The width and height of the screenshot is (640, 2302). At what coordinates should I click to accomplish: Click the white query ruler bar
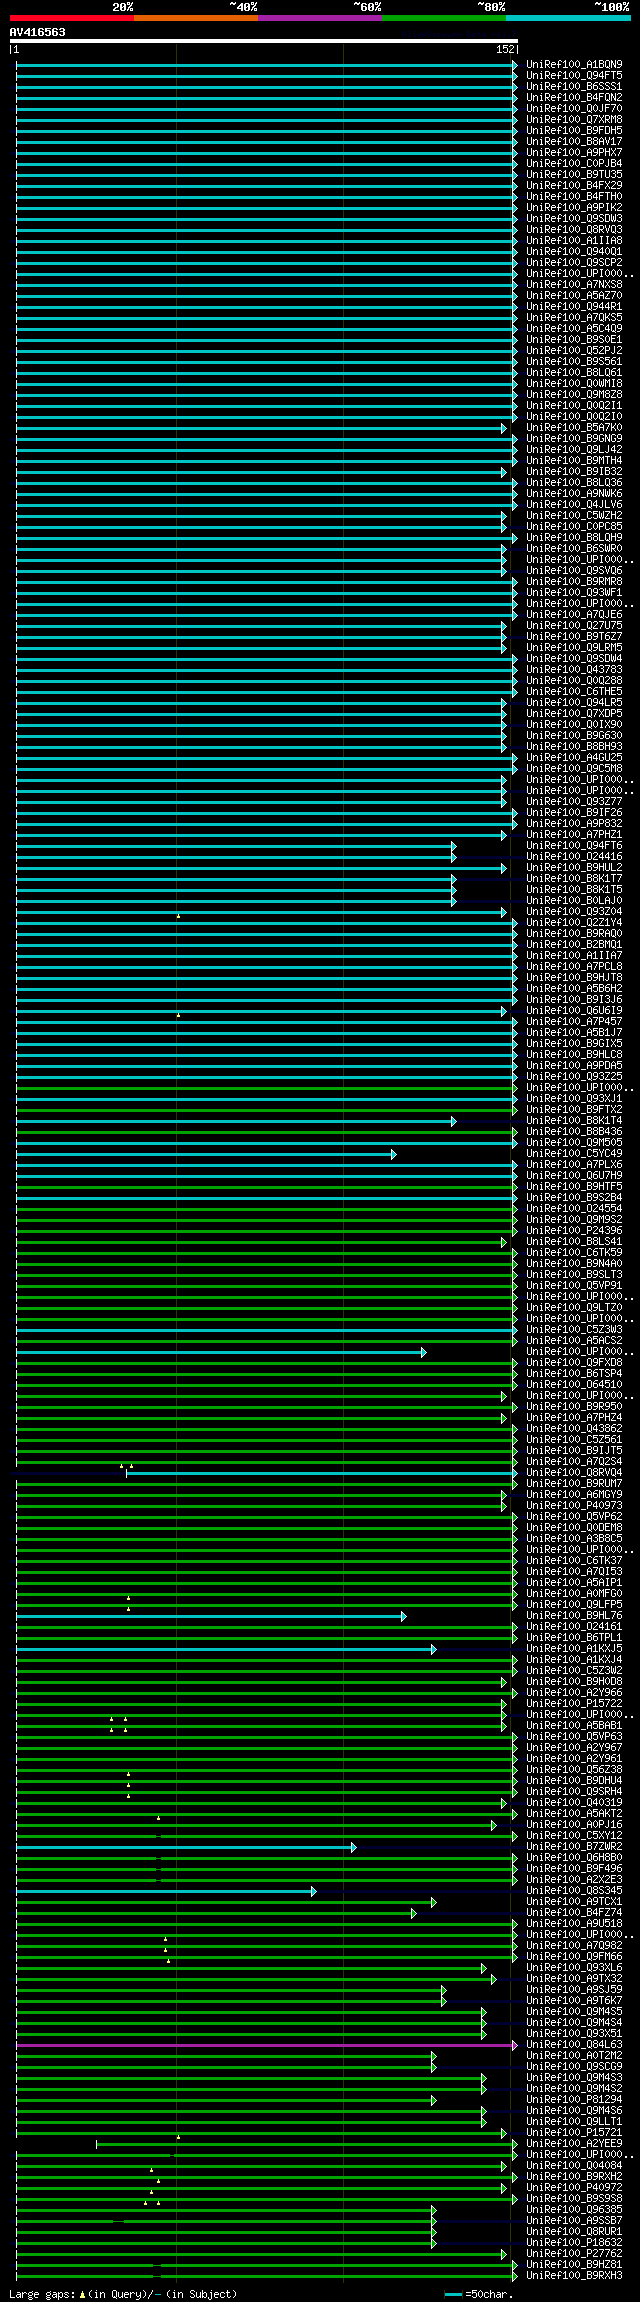coord(264,41)
